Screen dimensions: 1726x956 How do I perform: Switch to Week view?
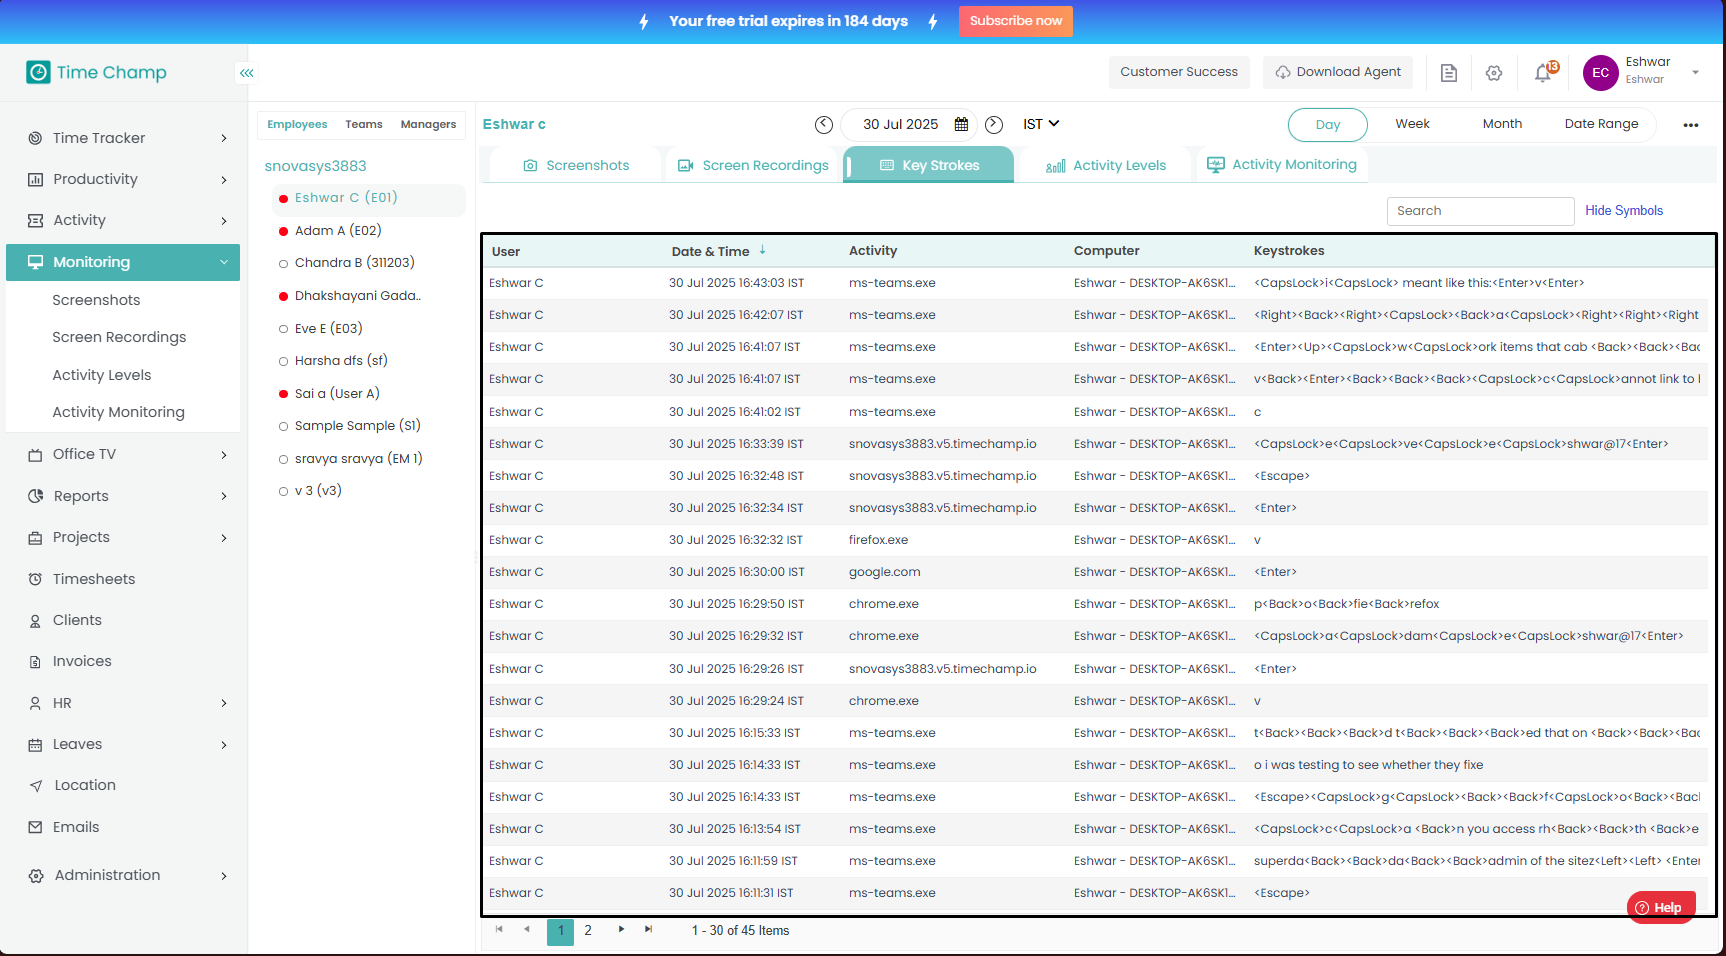click(x=1412, y=124)
